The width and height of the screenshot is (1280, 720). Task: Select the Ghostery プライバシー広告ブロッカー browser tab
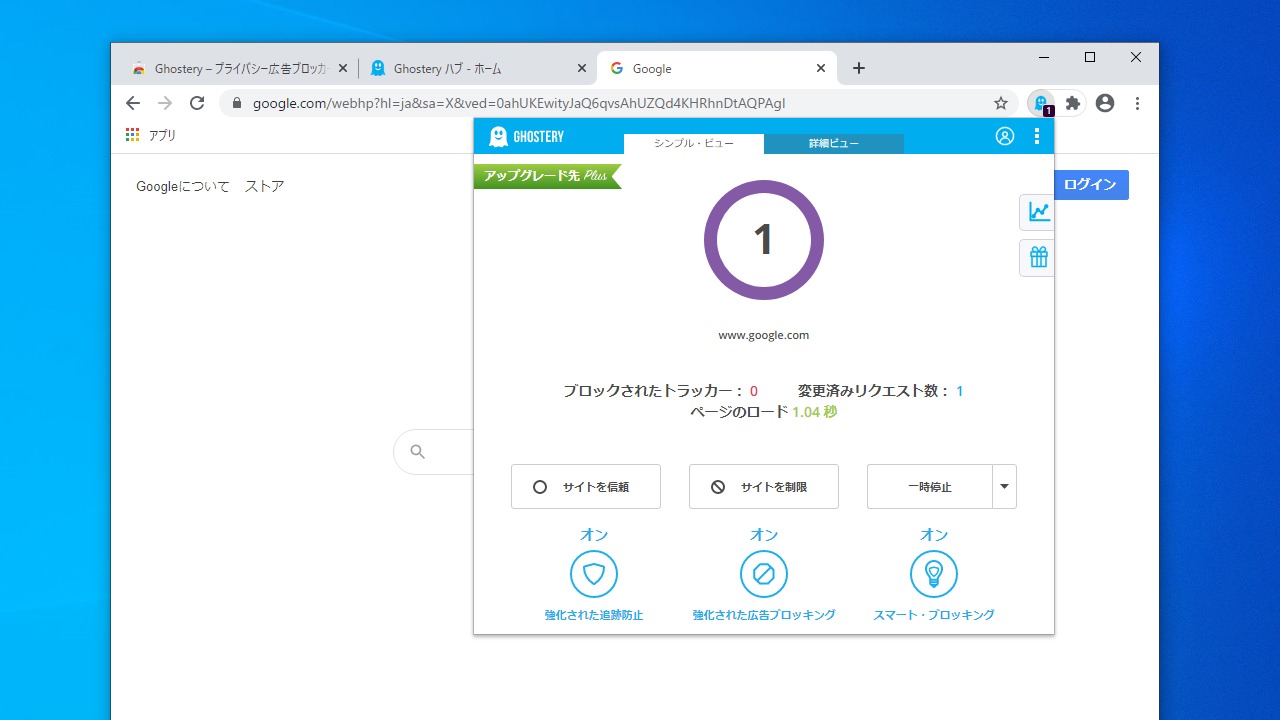point(238,68)
